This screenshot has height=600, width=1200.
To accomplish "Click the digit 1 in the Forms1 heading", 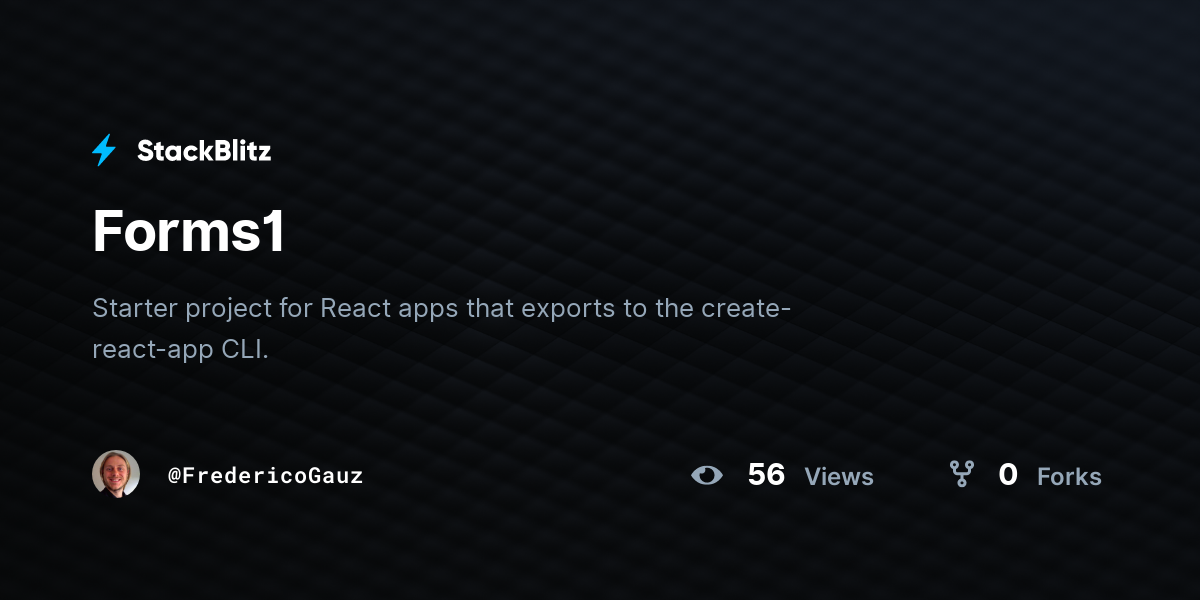I will 273,231.
